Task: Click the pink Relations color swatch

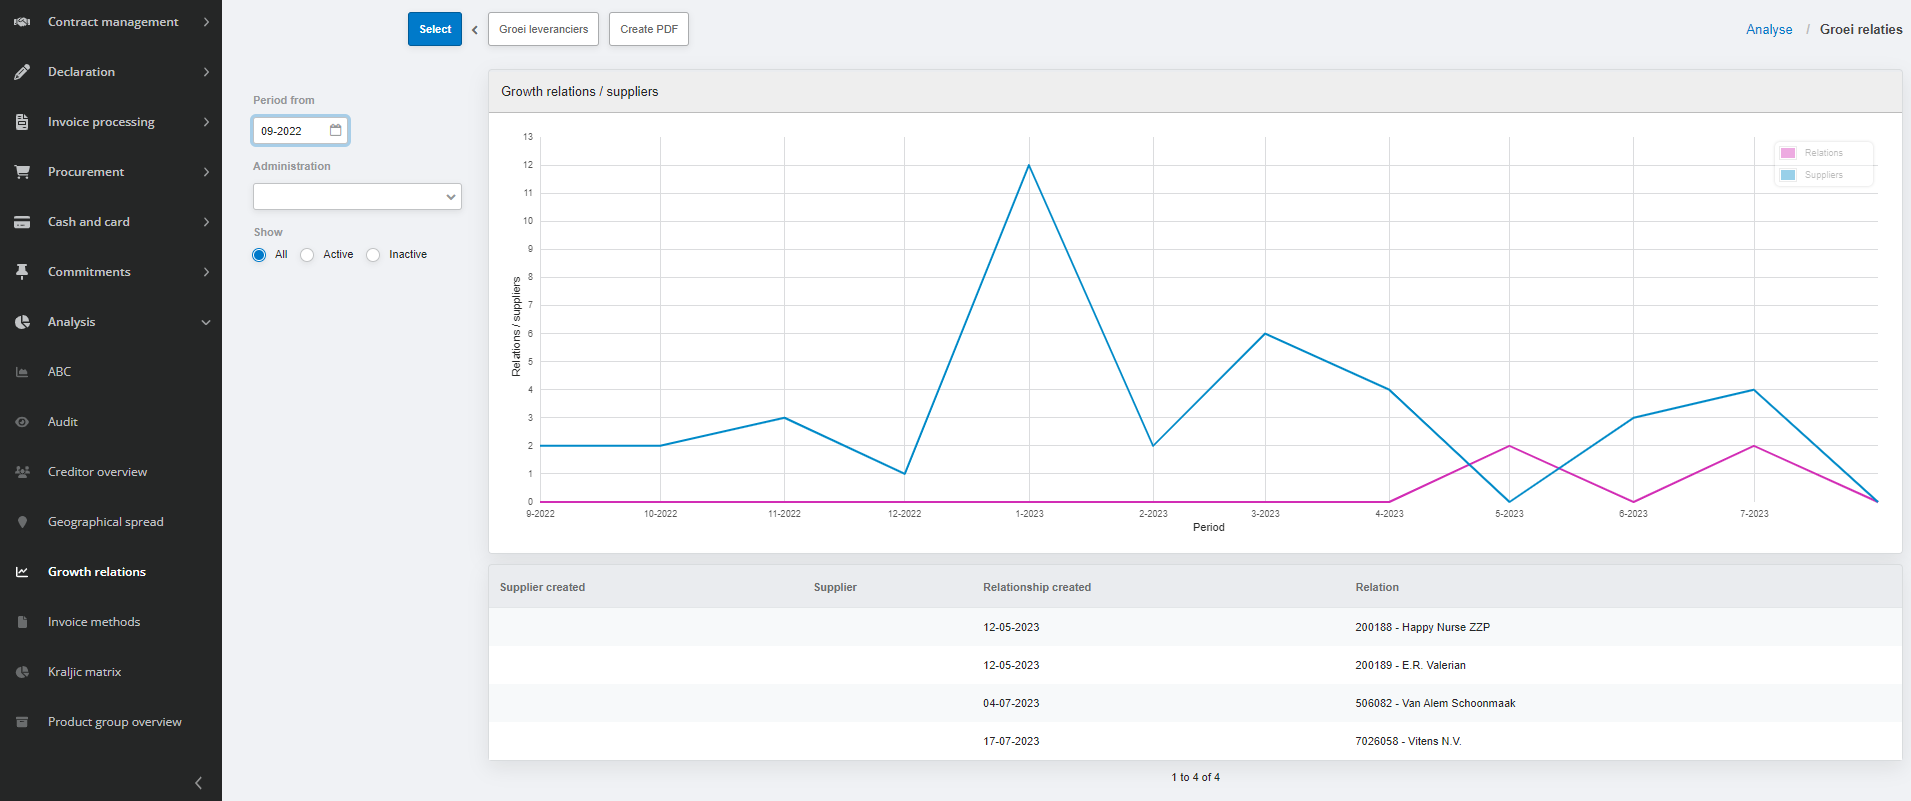Action: click(x=1788, y=153)
